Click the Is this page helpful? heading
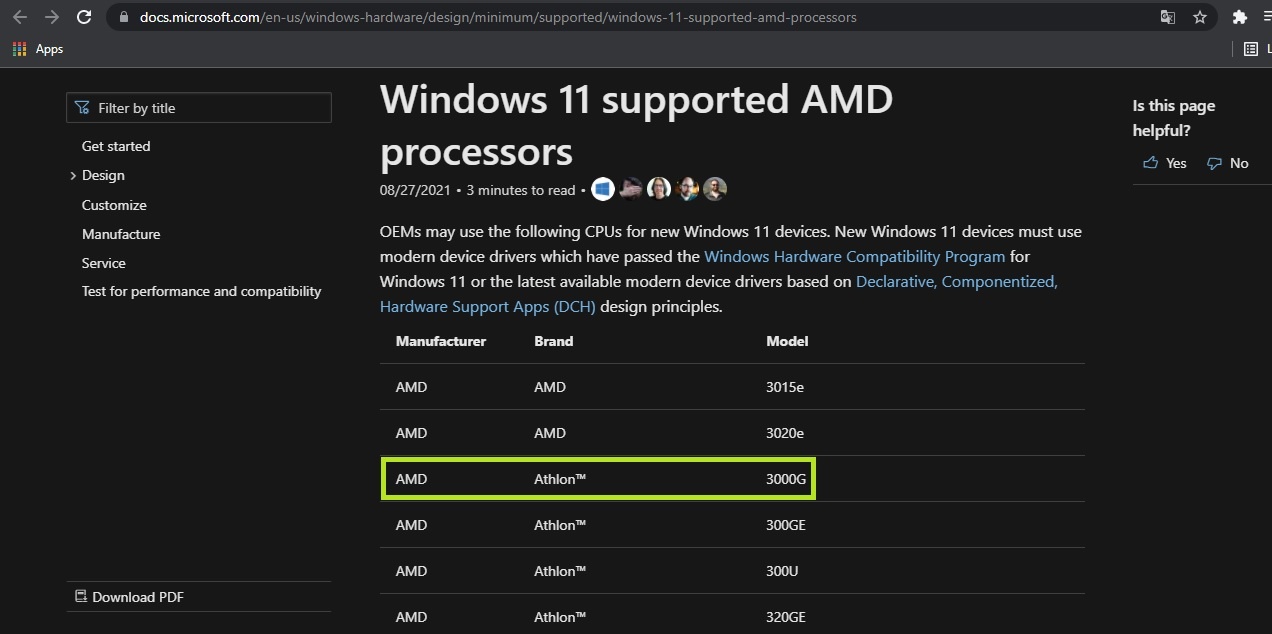1272x634 pixels. pos(1174,118)
